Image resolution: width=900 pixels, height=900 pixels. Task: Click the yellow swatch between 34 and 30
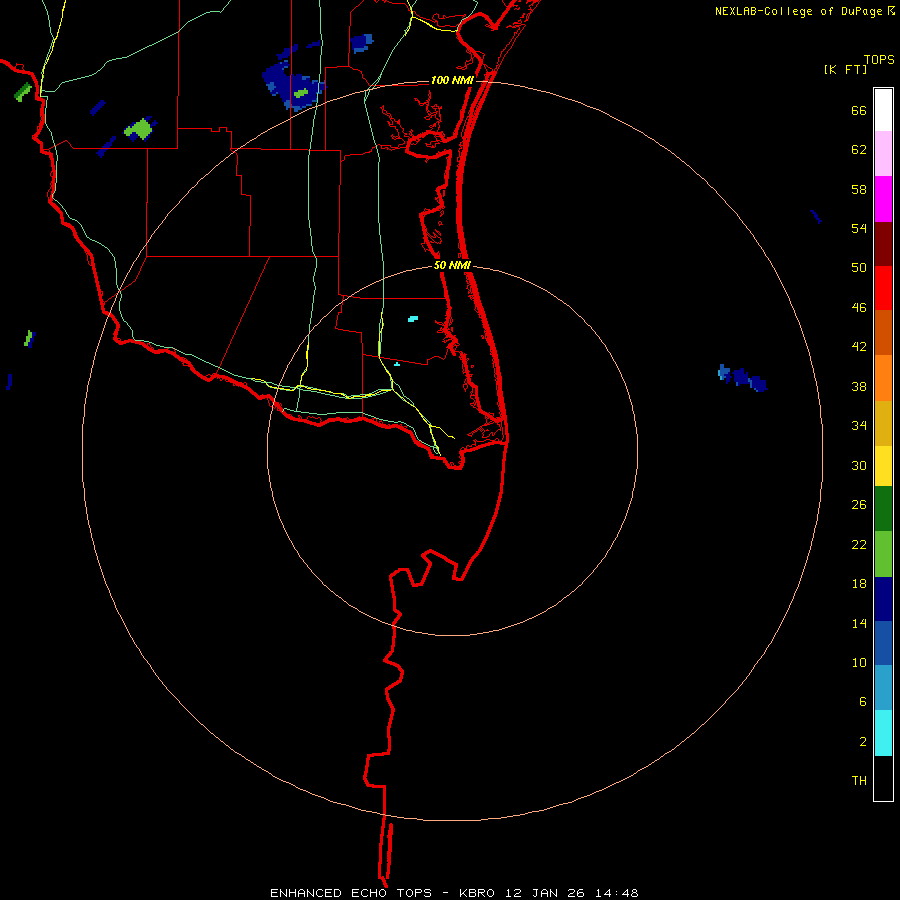tap(883, 466)
